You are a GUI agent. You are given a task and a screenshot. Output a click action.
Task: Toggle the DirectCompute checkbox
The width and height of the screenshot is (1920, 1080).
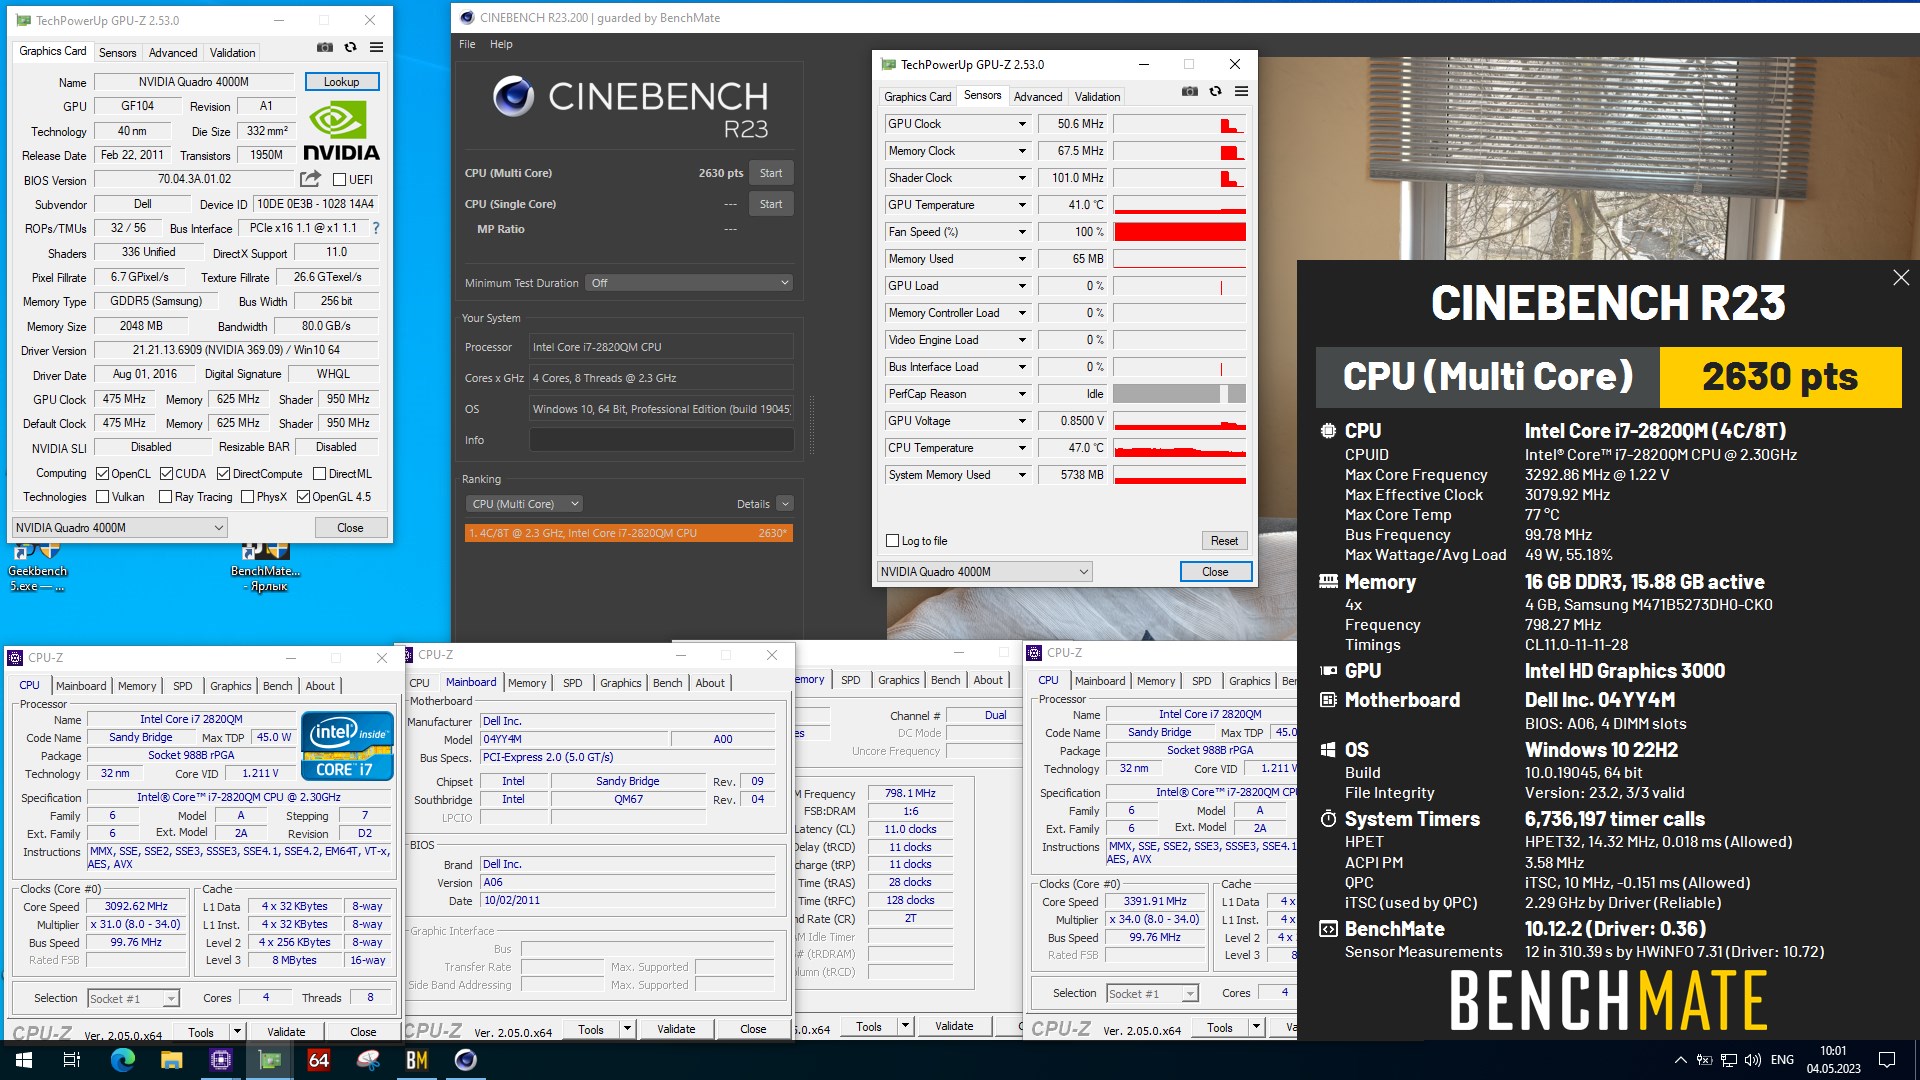click(223, 474)
